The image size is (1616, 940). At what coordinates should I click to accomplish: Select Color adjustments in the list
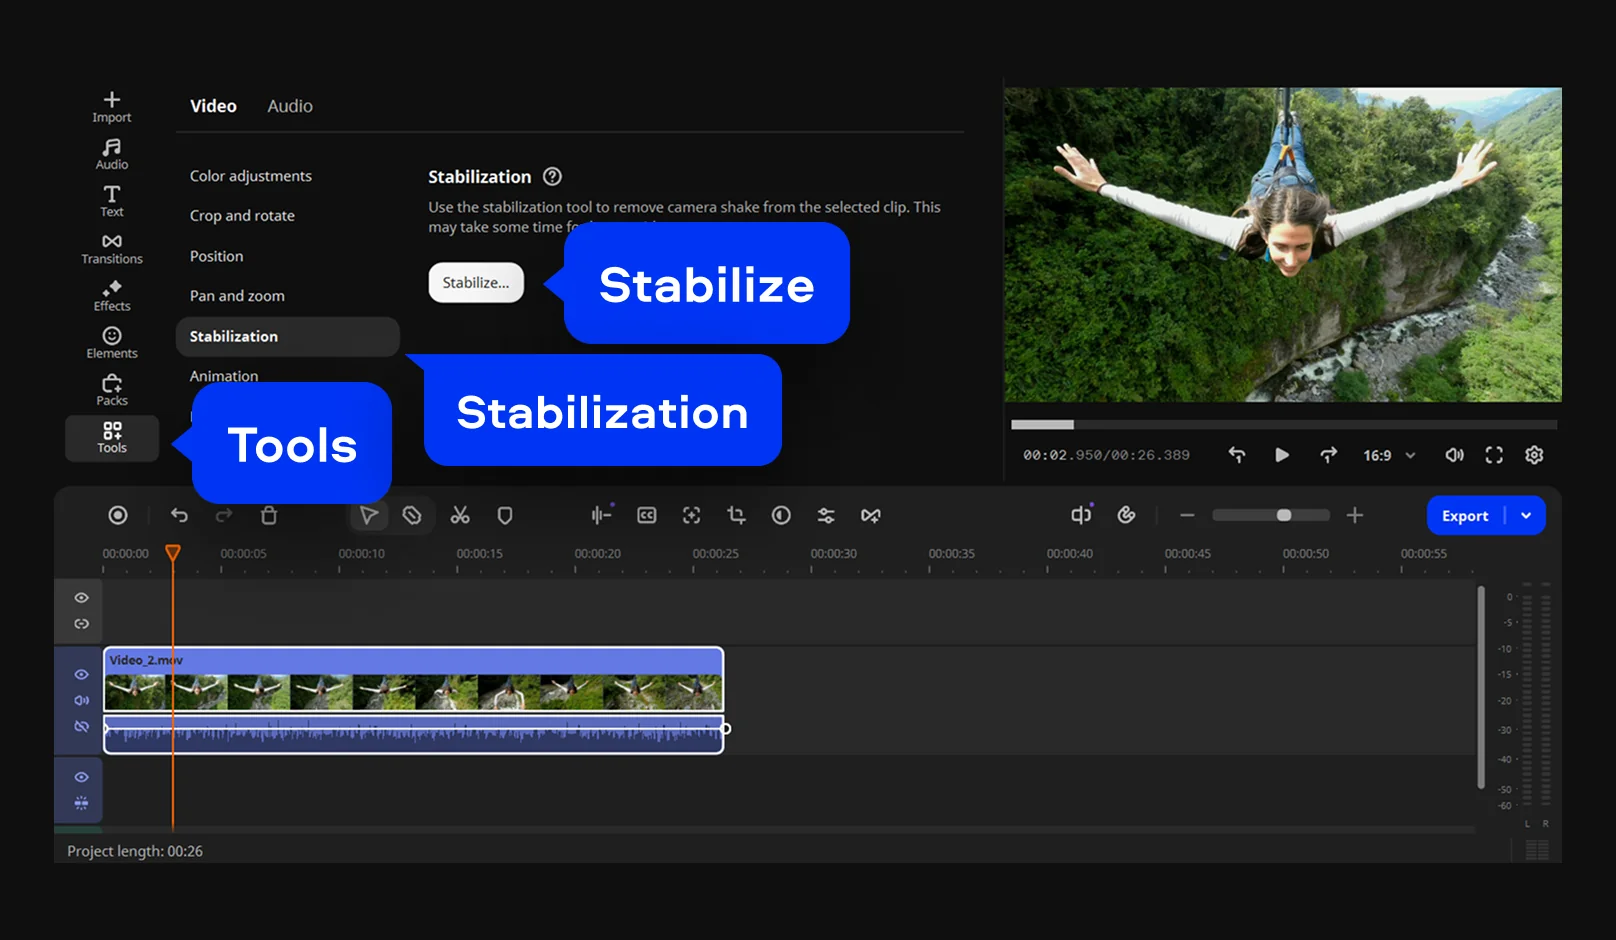(x=251, y=176)
